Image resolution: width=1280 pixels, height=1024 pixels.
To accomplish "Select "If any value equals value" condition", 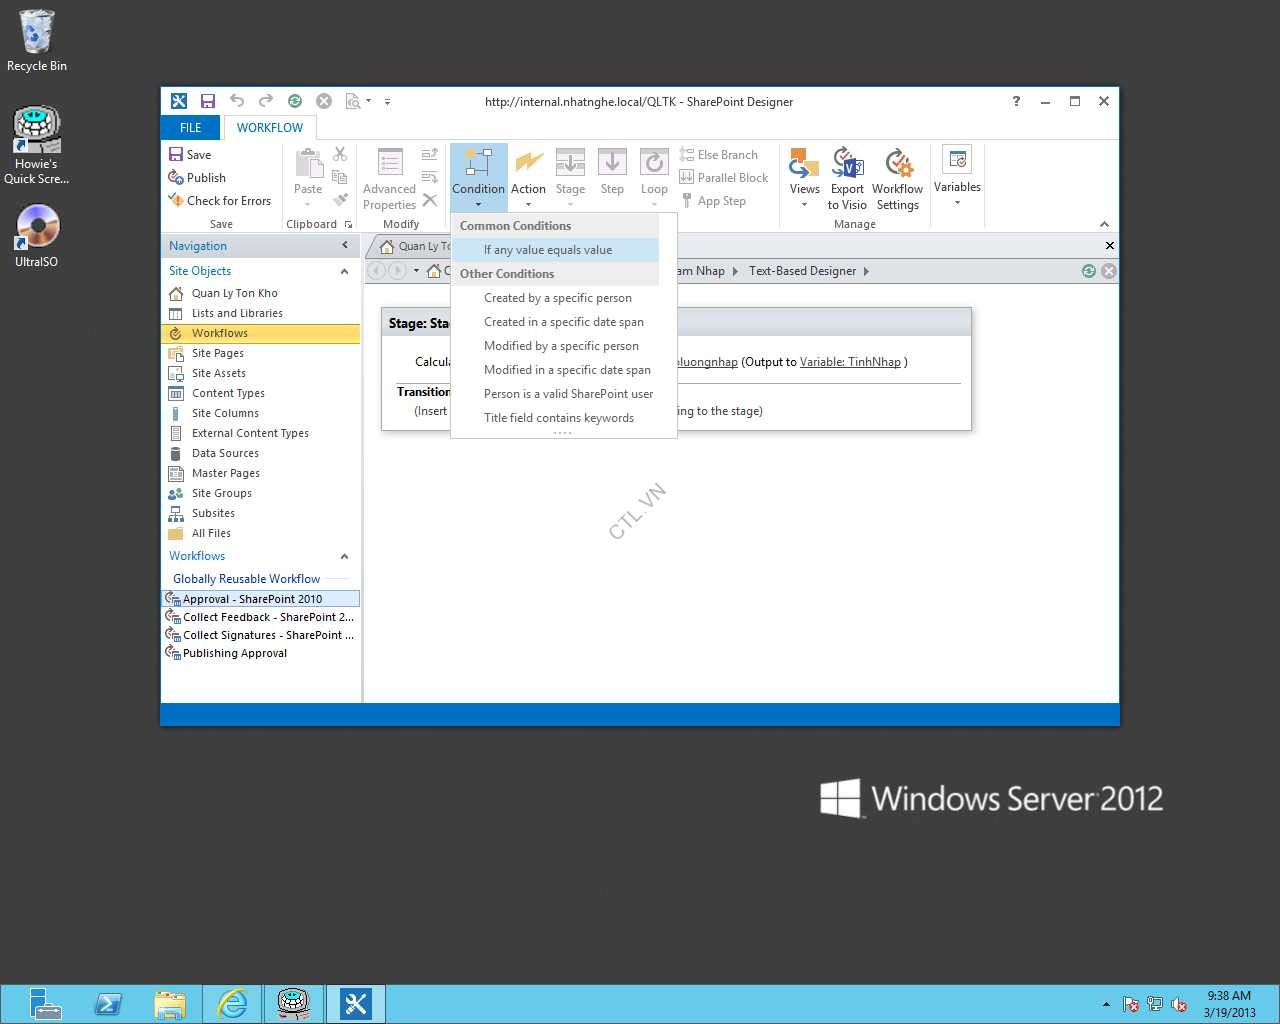I will (548, 250).
